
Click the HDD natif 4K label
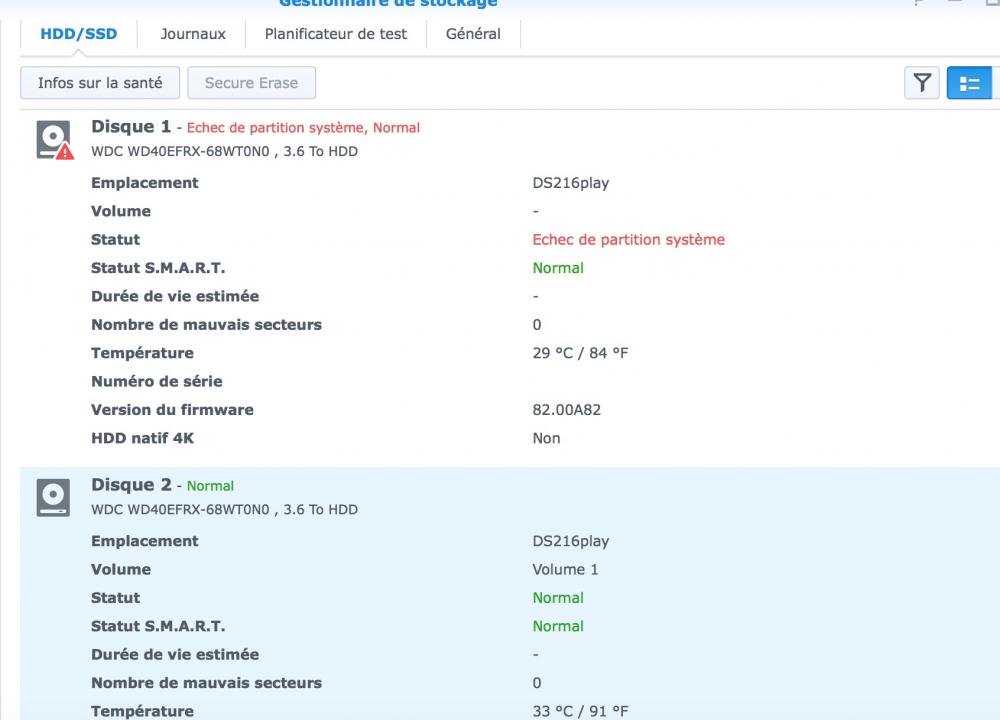(x=142, y=438)
